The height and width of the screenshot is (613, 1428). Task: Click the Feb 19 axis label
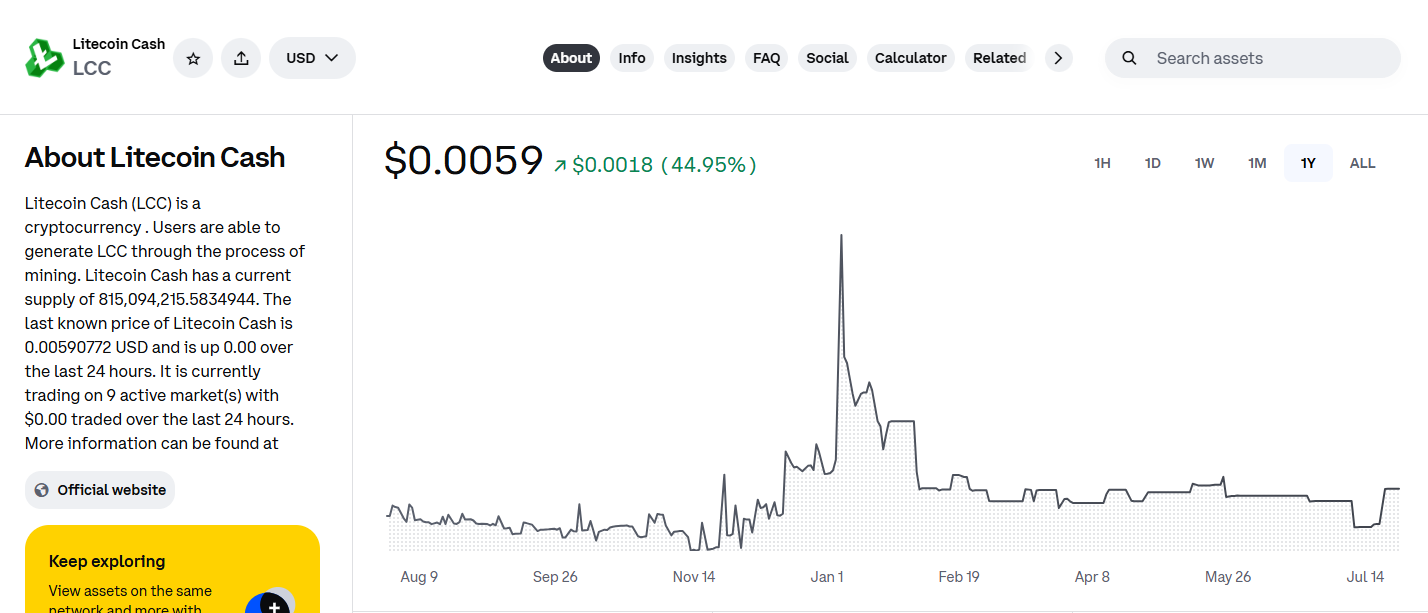(x=959, y=577)
